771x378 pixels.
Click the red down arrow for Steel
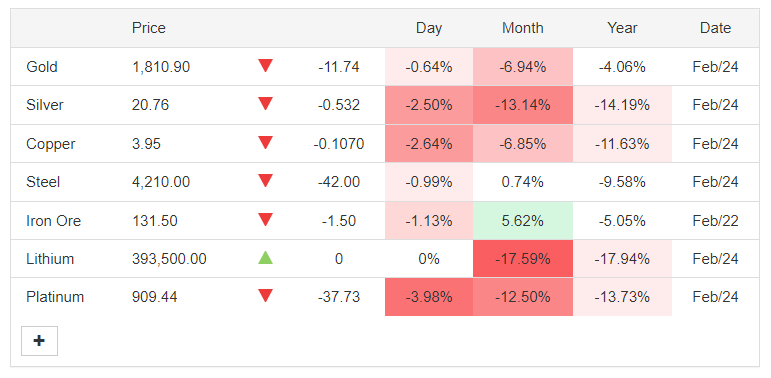coord(266,181)
